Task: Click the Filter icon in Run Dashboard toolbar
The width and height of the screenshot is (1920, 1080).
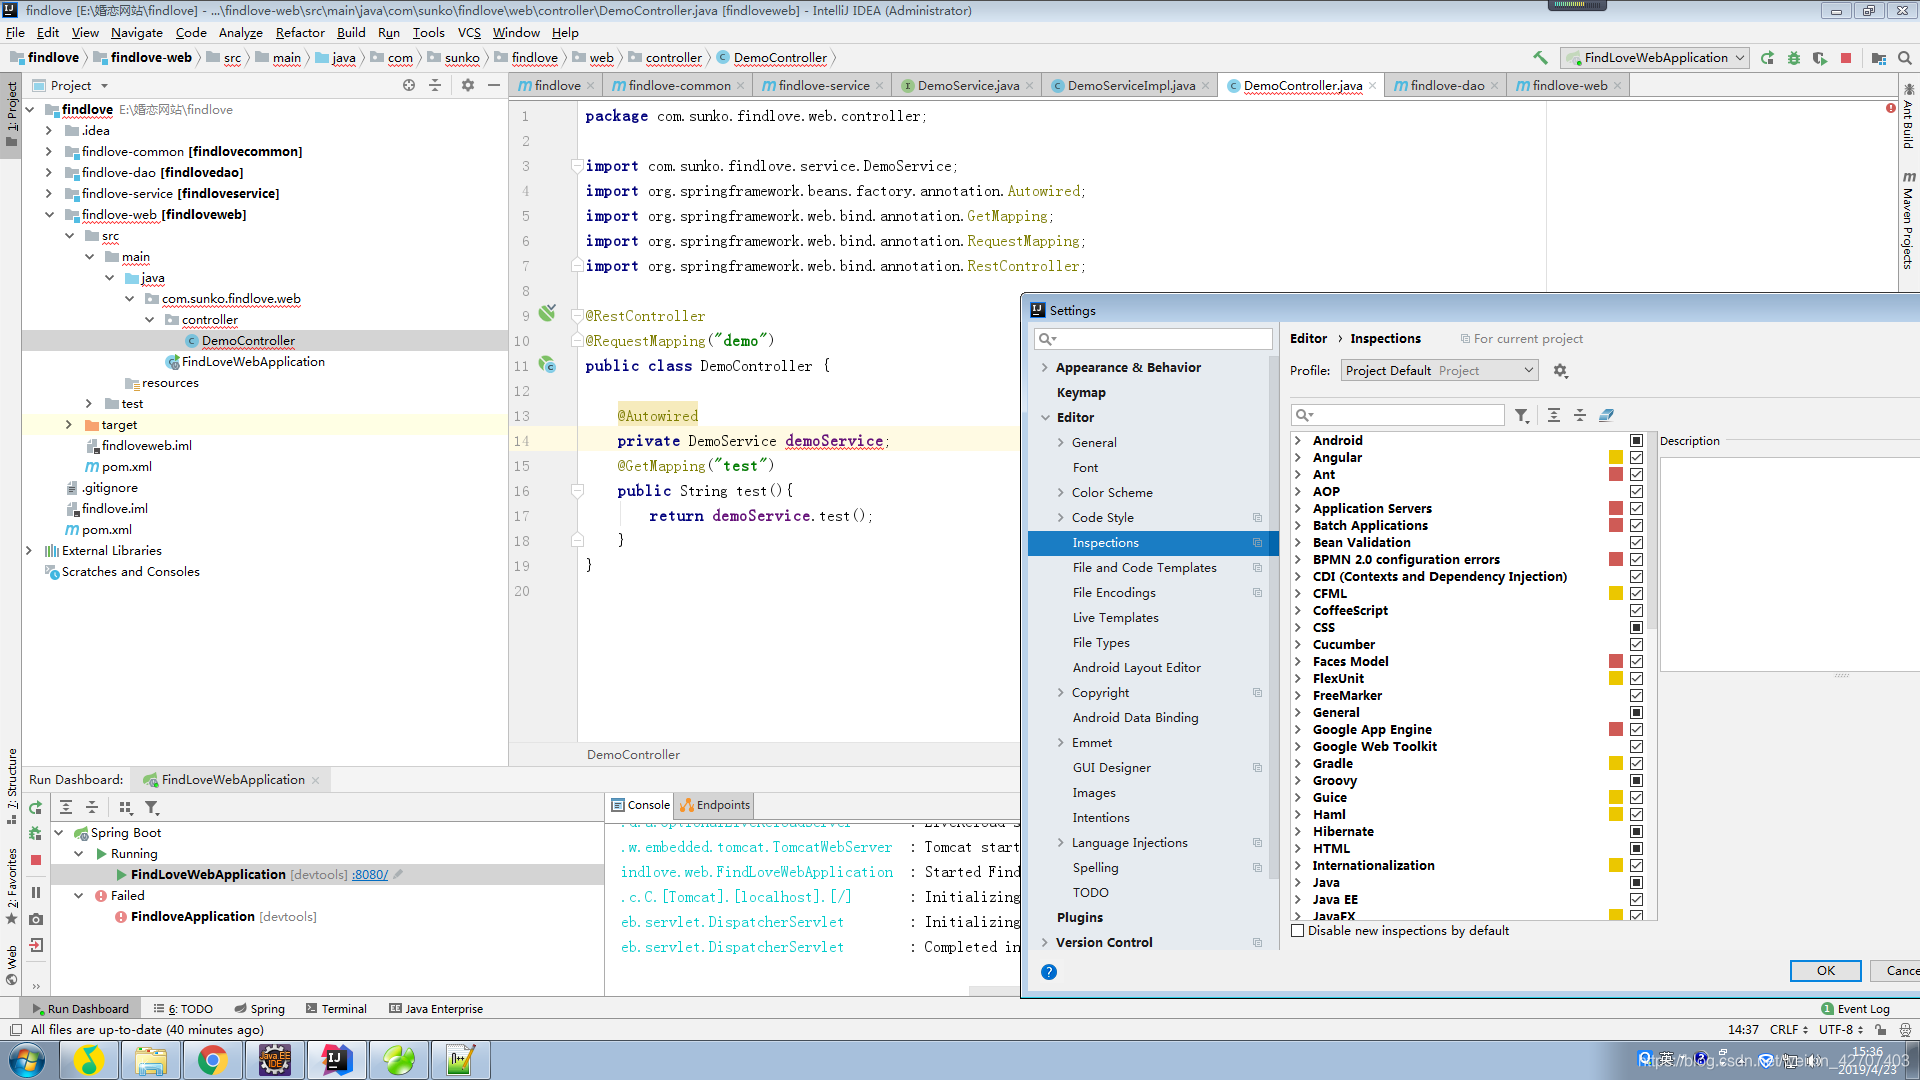Action: coord(152,808)
